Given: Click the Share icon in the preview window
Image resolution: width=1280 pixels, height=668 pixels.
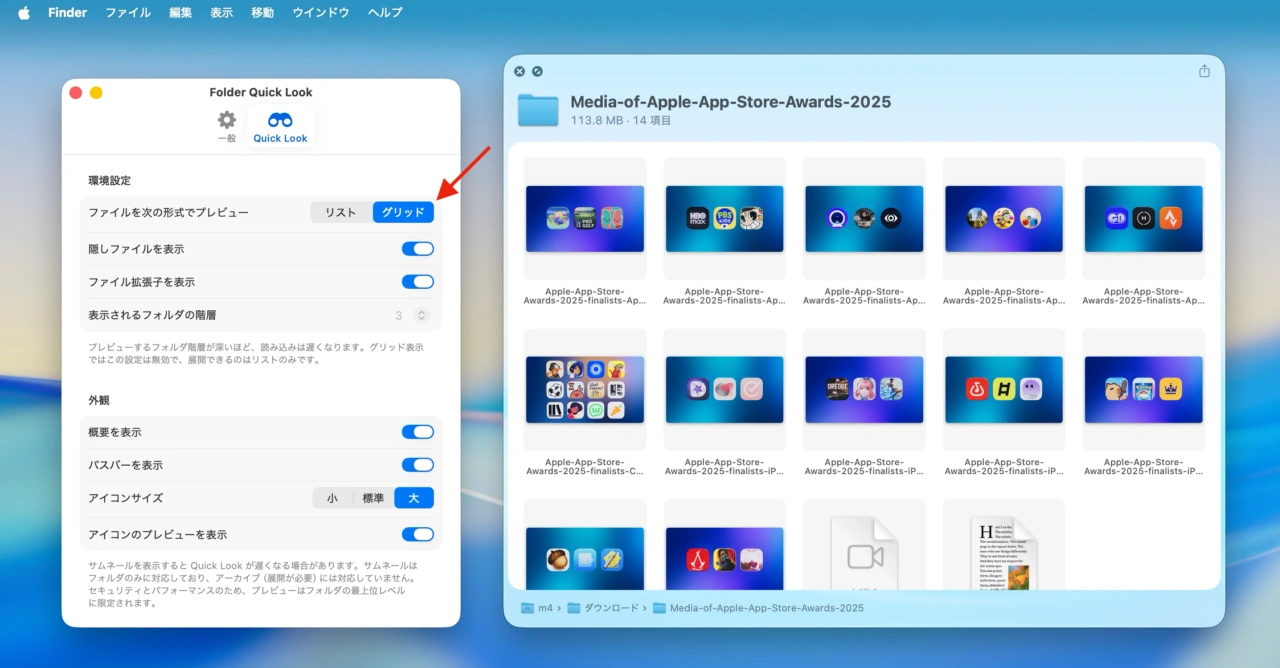Looking at the screenshot, I should point(1204,70).
